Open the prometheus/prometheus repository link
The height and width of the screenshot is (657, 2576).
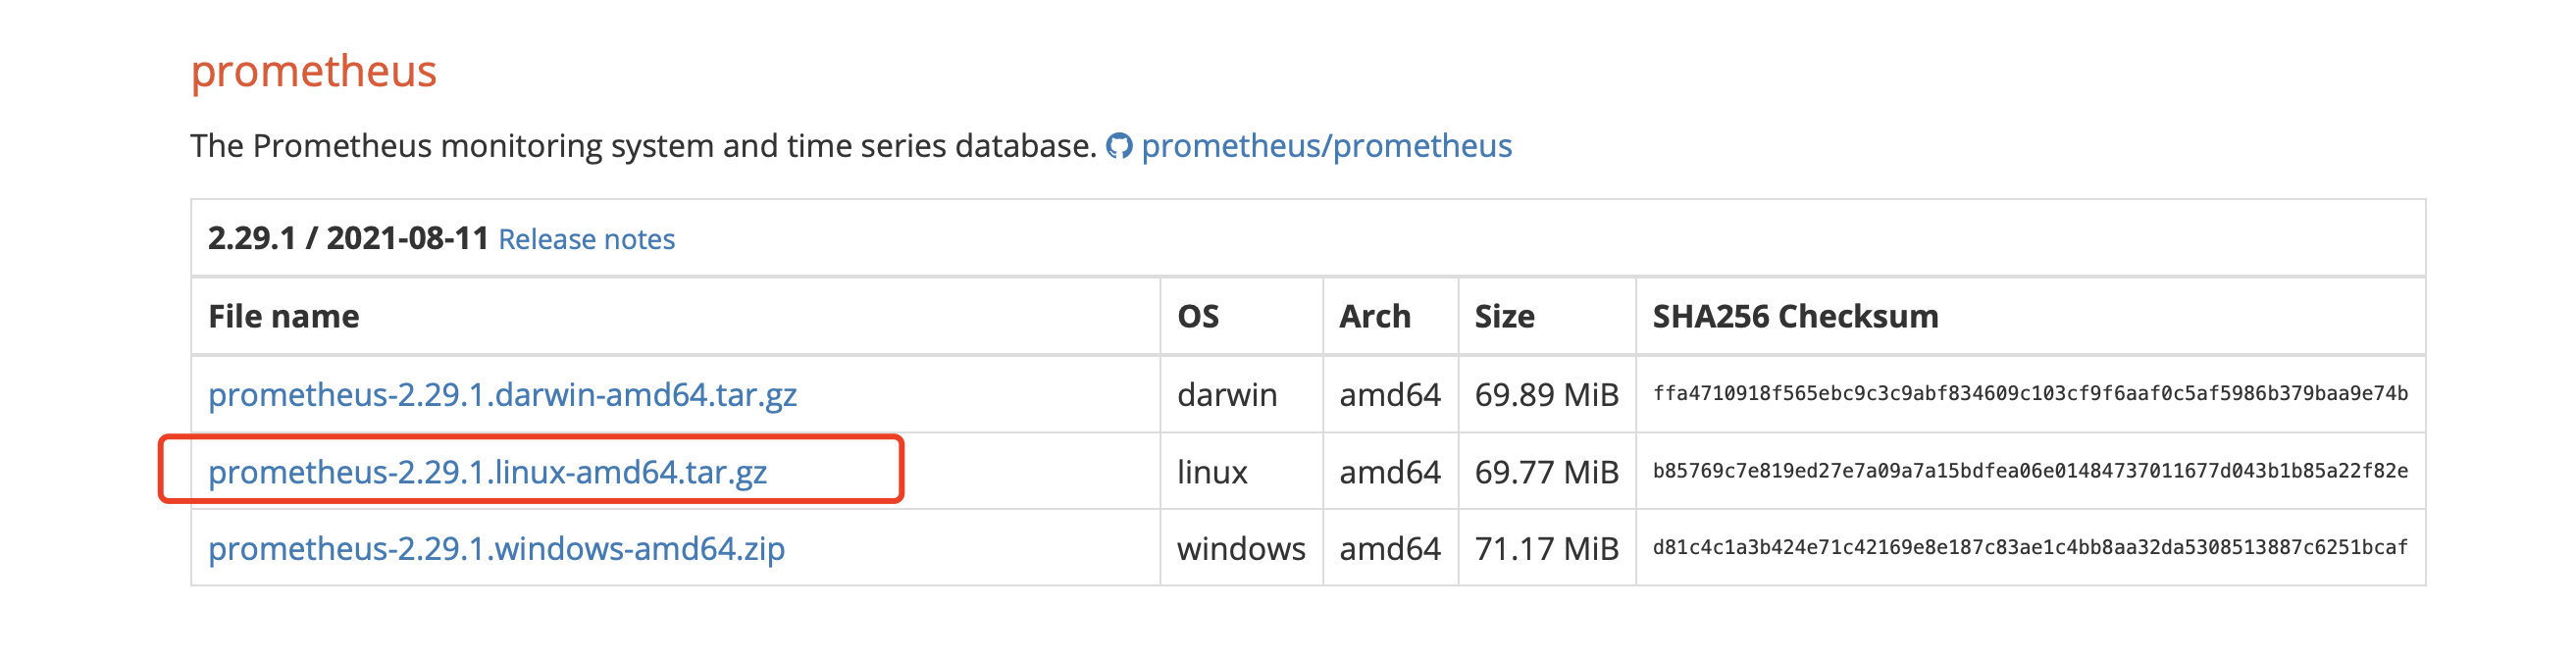point(1327,145)
